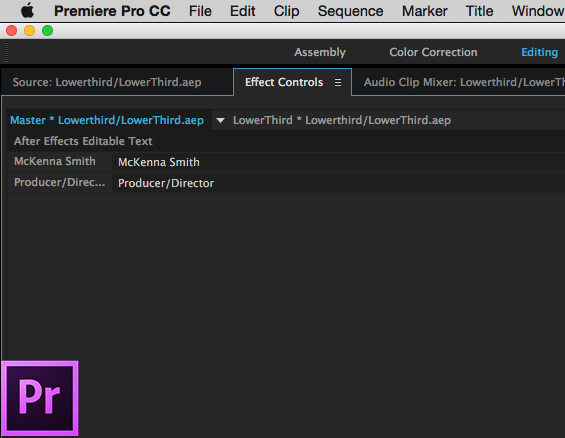
Task: Open the Premiere Pro CC menu
Action: 112,11
